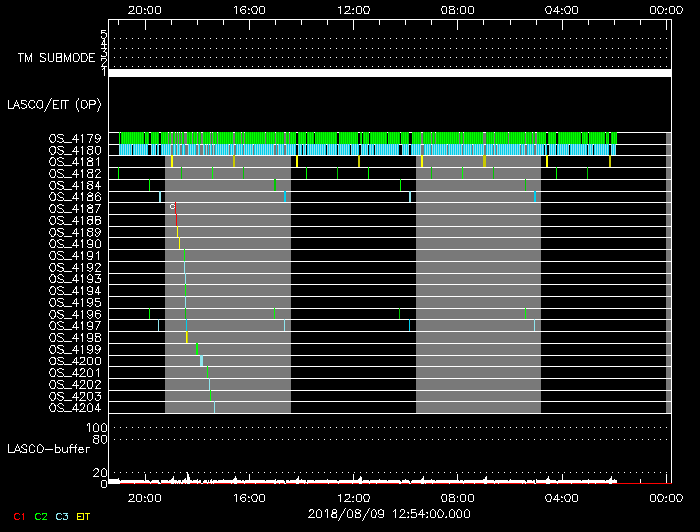Click the 12:00 tick on top time axis

(x=354, y=9)
